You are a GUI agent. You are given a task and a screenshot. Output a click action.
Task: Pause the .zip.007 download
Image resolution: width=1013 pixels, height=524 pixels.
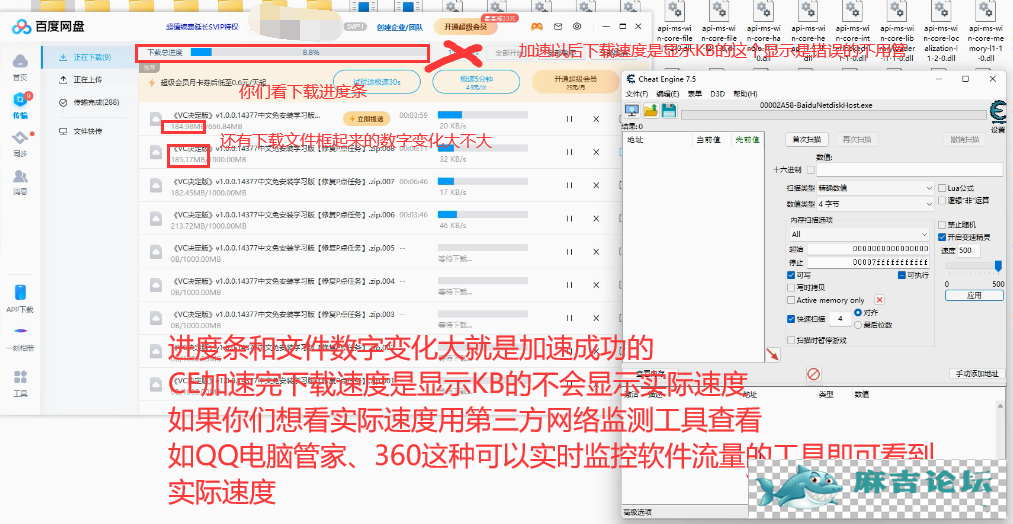(x=569, y=185)
